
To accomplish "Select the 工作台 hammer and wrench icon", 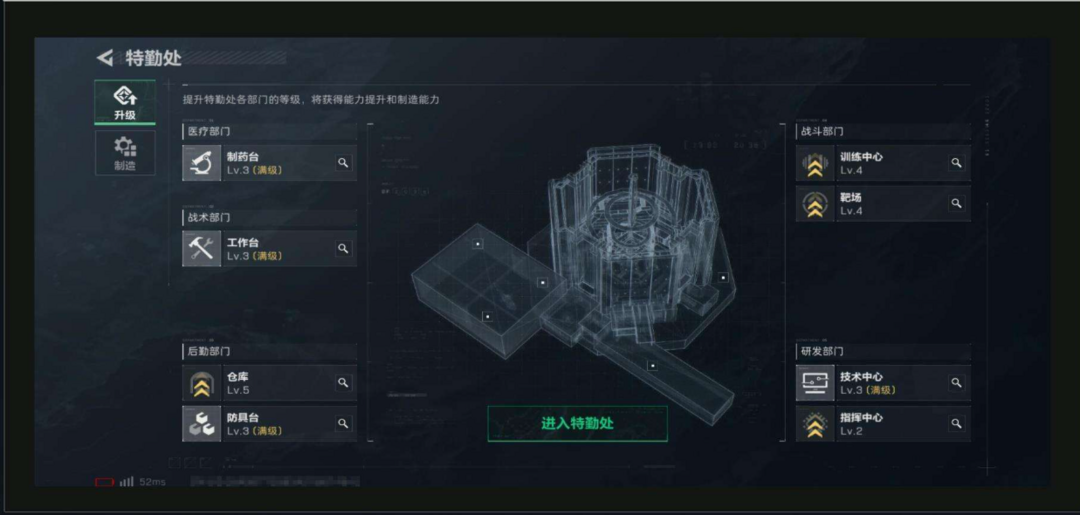I will (201, 249).
